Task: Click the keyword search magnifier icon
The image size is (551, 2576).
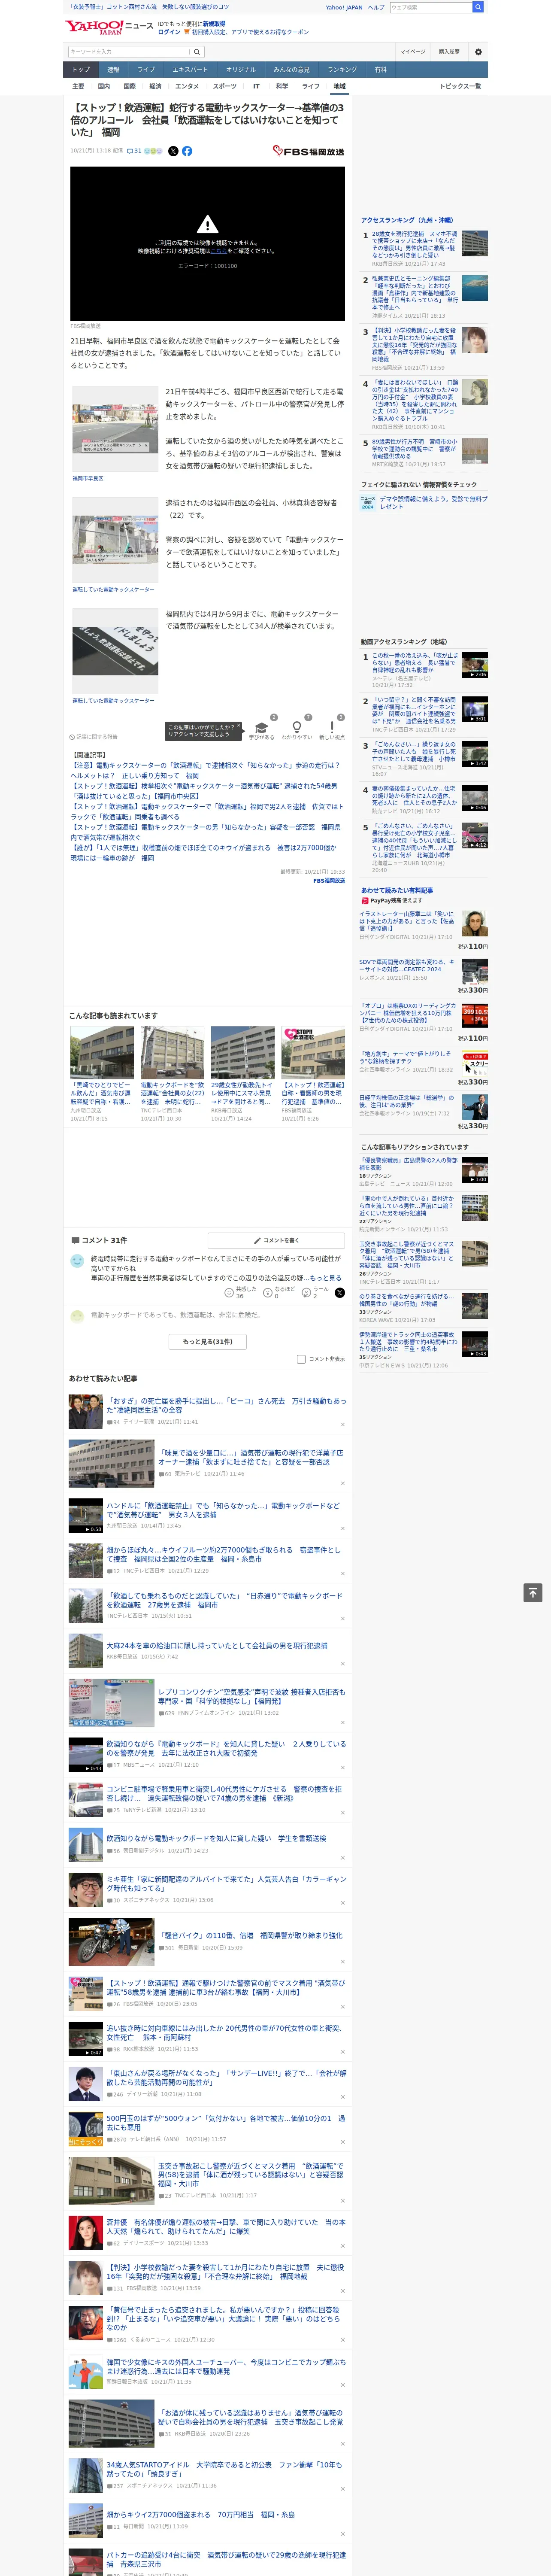Action: 197,51
